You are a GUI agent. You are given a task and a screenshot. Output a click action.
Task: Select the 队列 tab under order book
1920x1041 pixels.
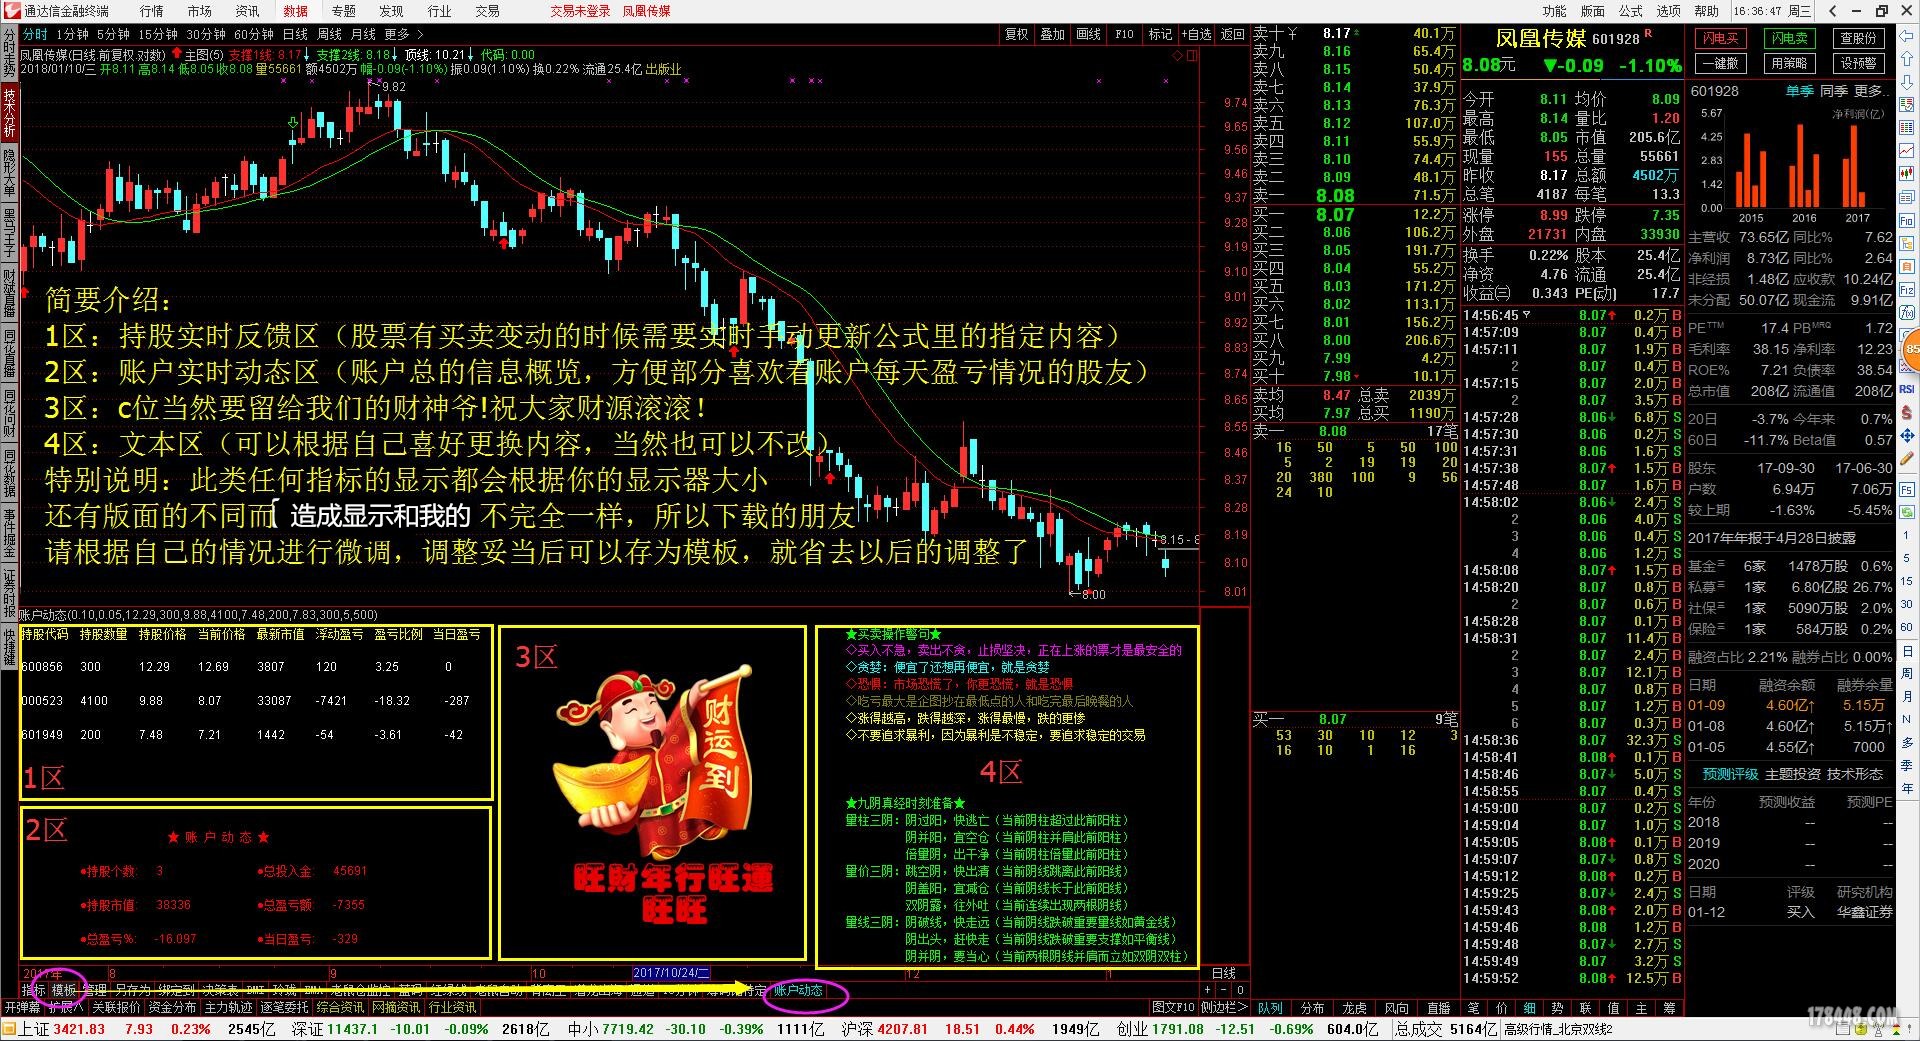tap(1270, 1008)
